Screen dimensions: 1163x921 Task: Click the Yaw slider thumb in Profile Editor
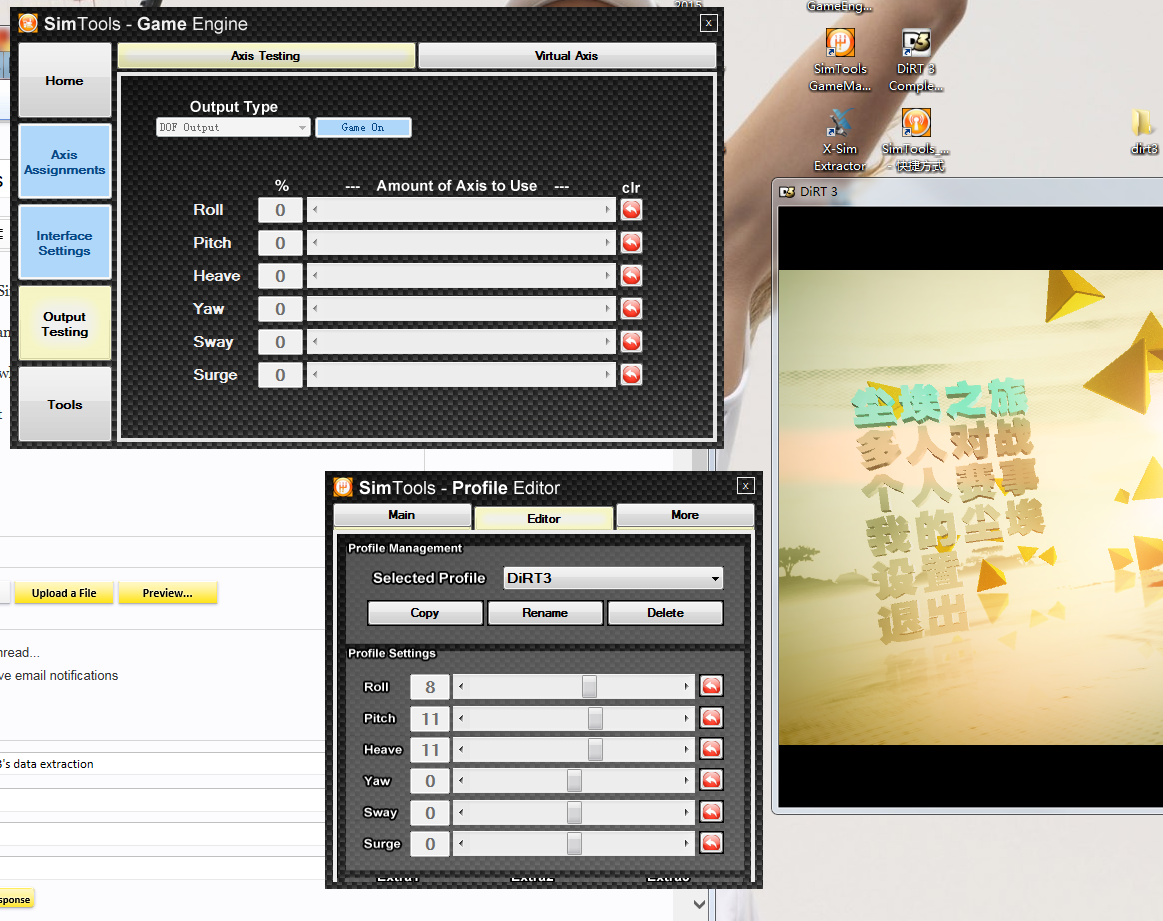coord(574,781)
